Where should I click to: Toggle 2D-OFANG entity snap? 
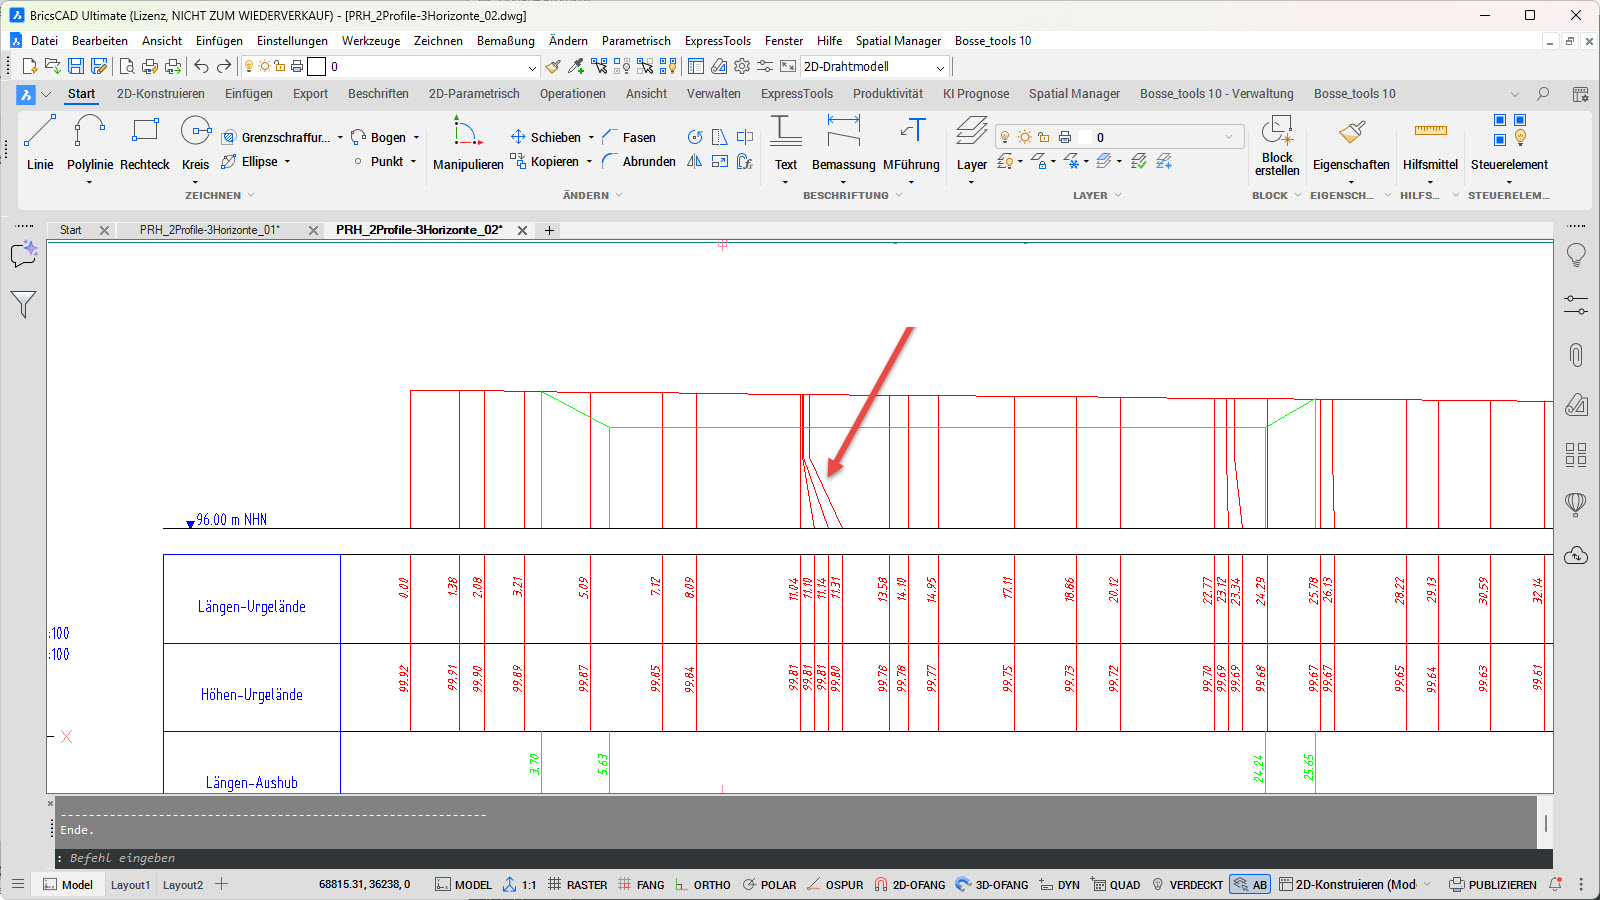pos(910,885)
